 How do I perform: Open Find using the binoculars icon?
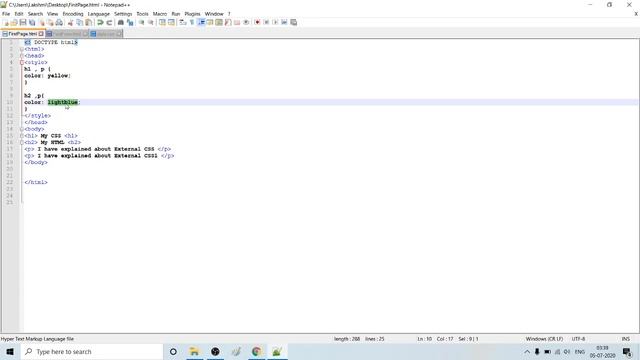[x=120, y=22]
